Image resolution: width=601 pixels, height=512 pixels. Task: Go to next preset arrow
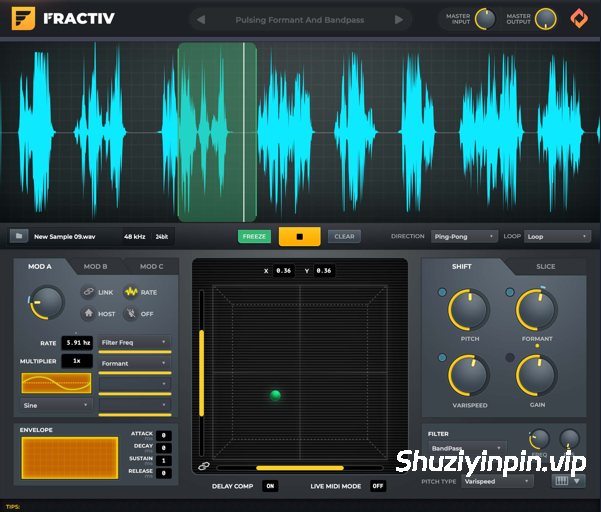click(x=399, y=20)
